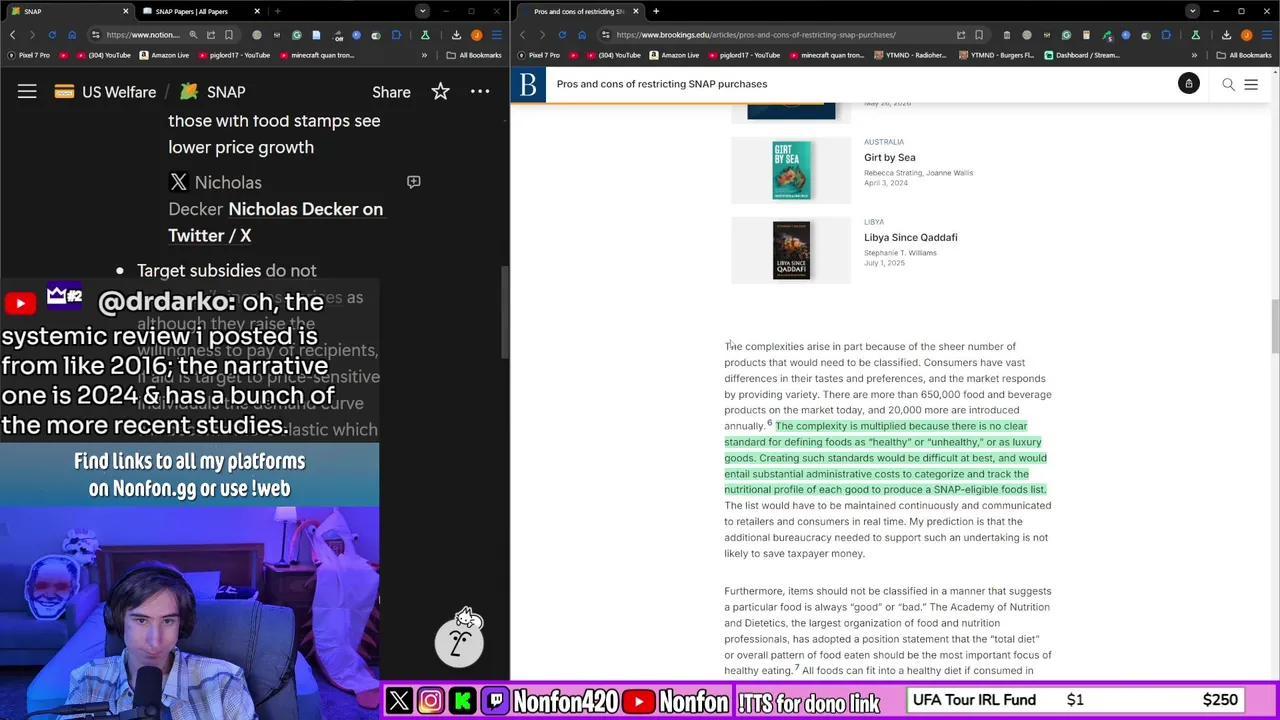The height and width of the screenshot is (720, 1280).
Task: Open Girt by Sea book link
Action: (x=889, y=157)
